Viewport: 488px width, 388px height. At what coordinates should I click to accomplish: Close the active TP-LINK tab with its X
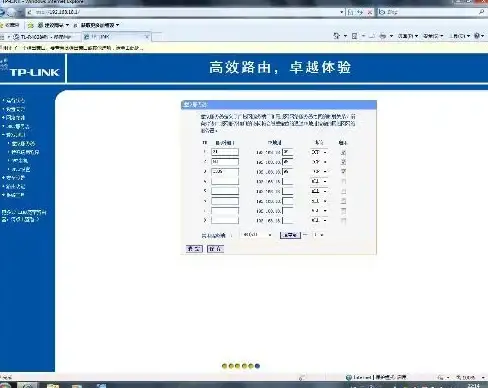point(147,37)
